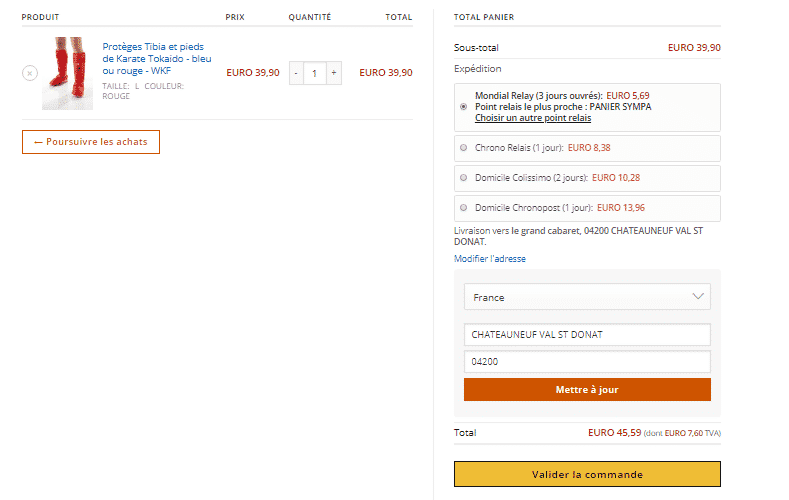The image size is (789, 500).
Task: Click Valider la commande button
Action: pos(587,474)
